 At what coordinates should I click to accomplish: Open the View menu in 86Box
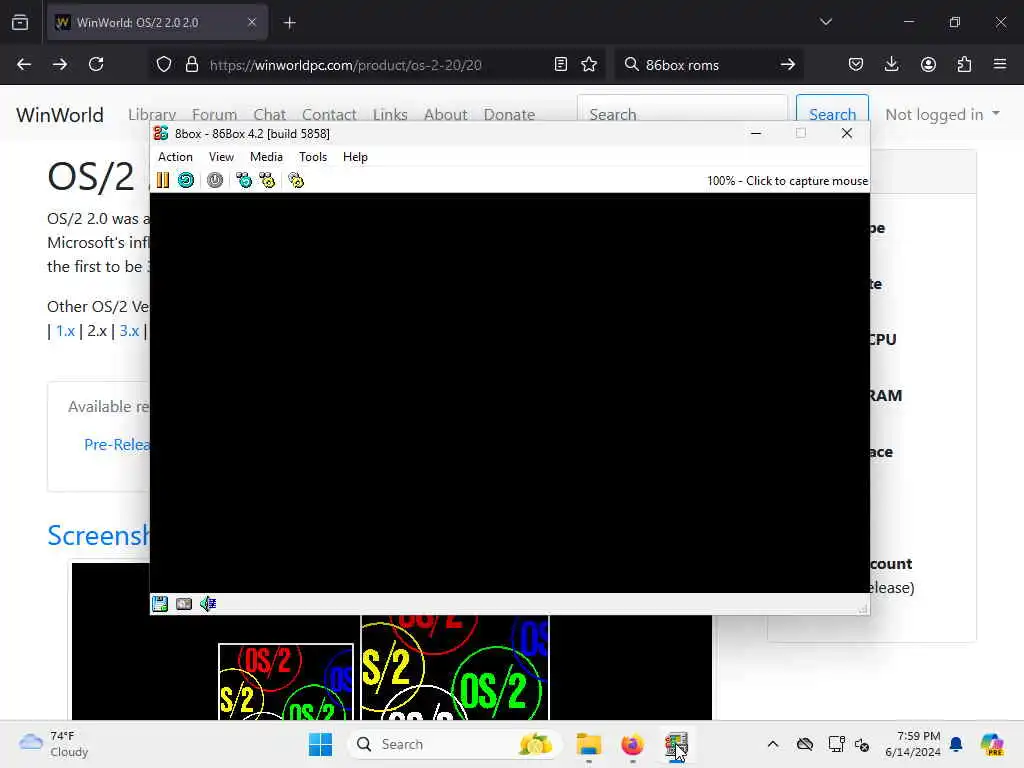click(x=221, y=157)
